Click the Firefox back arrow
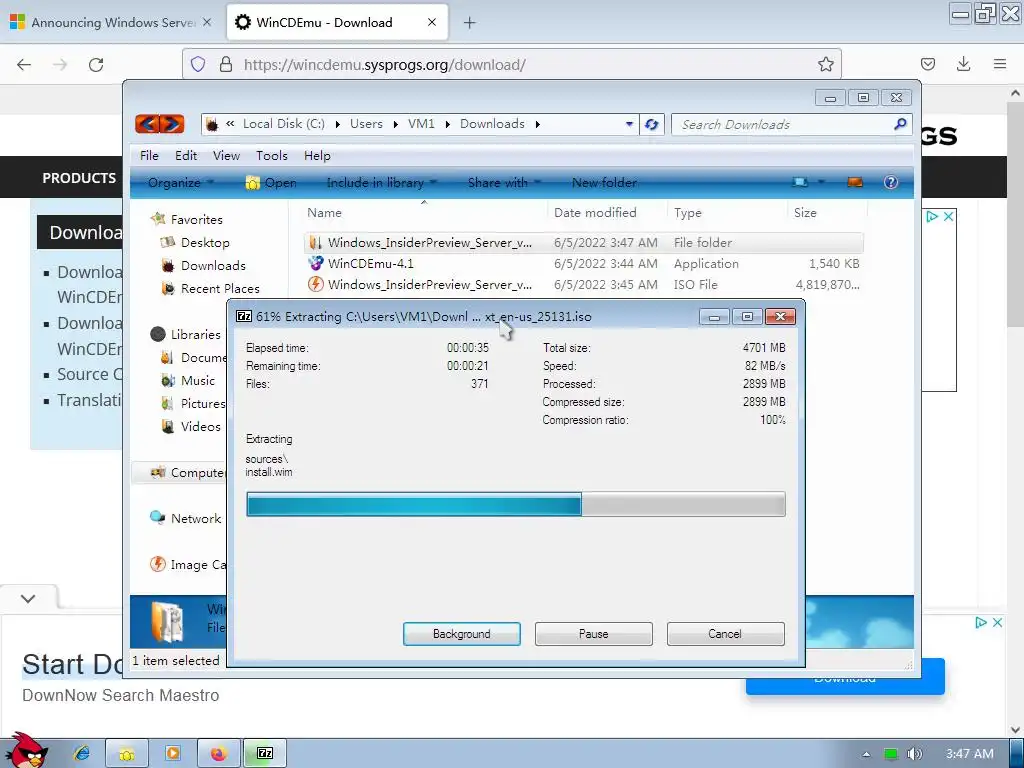The image size is (1024, 768). (24, 65)
